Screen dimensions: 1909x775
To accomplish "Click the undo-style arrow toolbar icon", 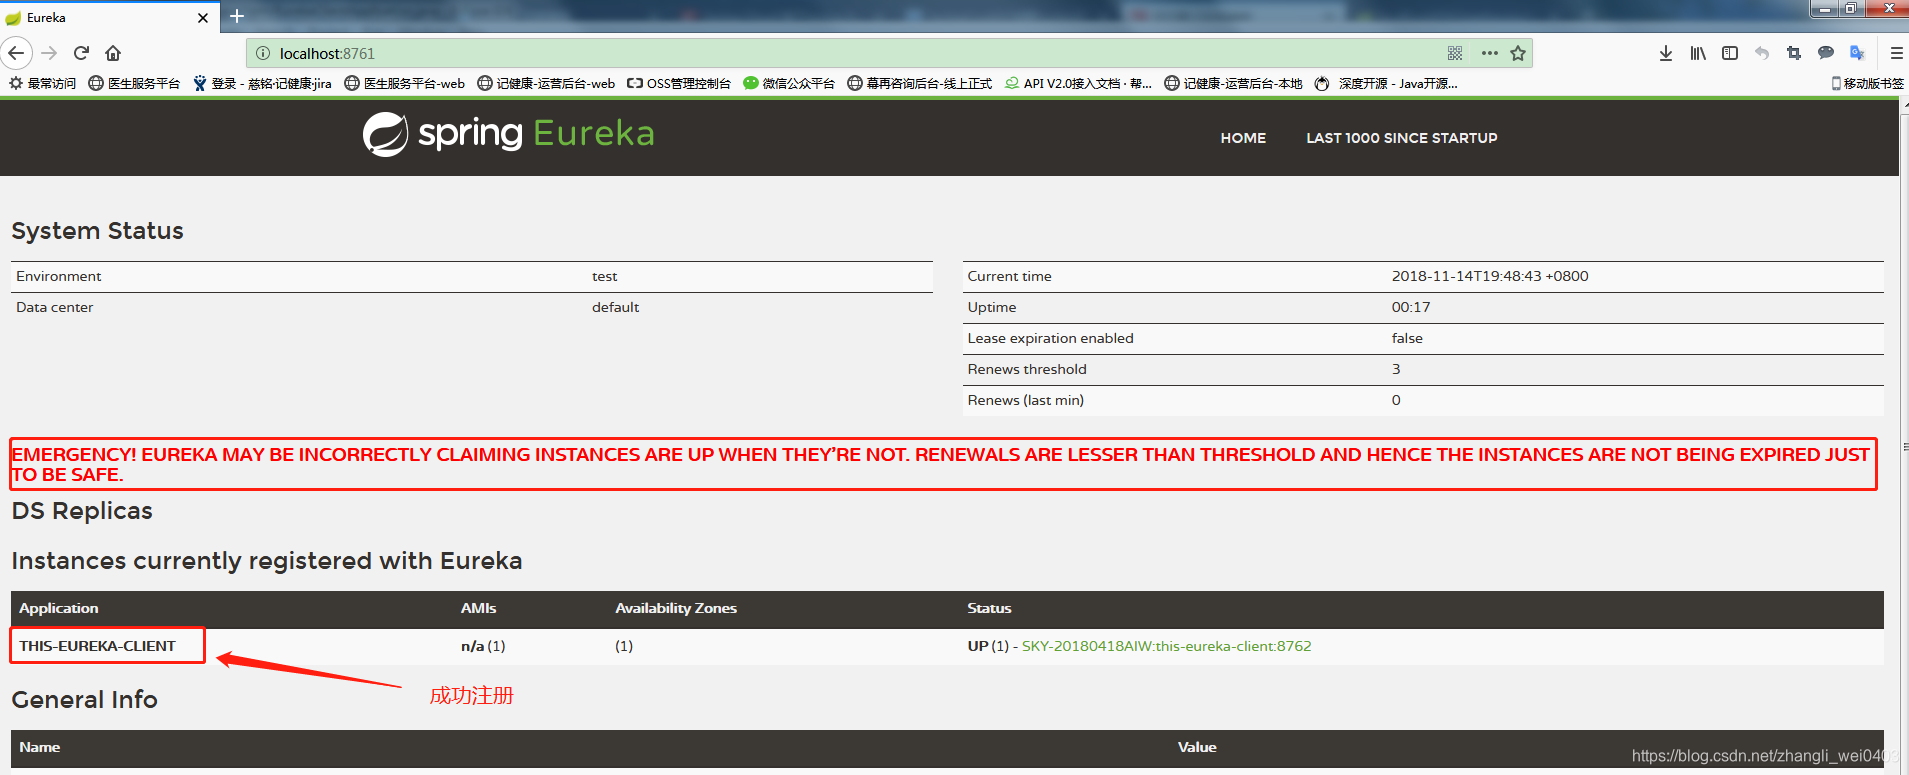I will (x=1762, y=53).
